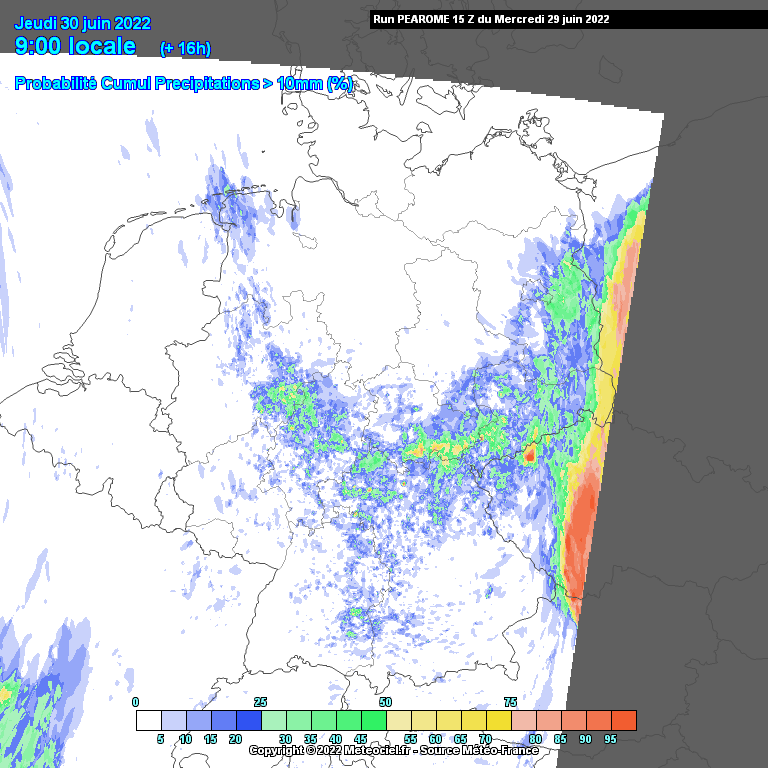Choose the red-orange 95–100% legend swatch

pos(623,720)
